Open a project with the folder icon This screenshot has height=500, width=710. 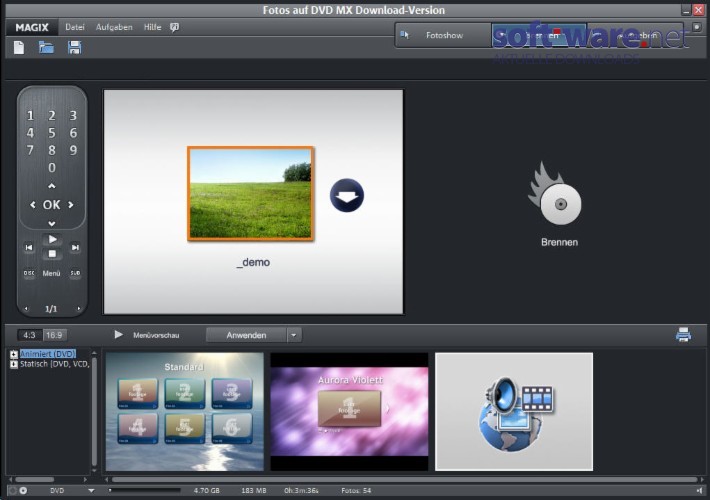coord(46,48)
